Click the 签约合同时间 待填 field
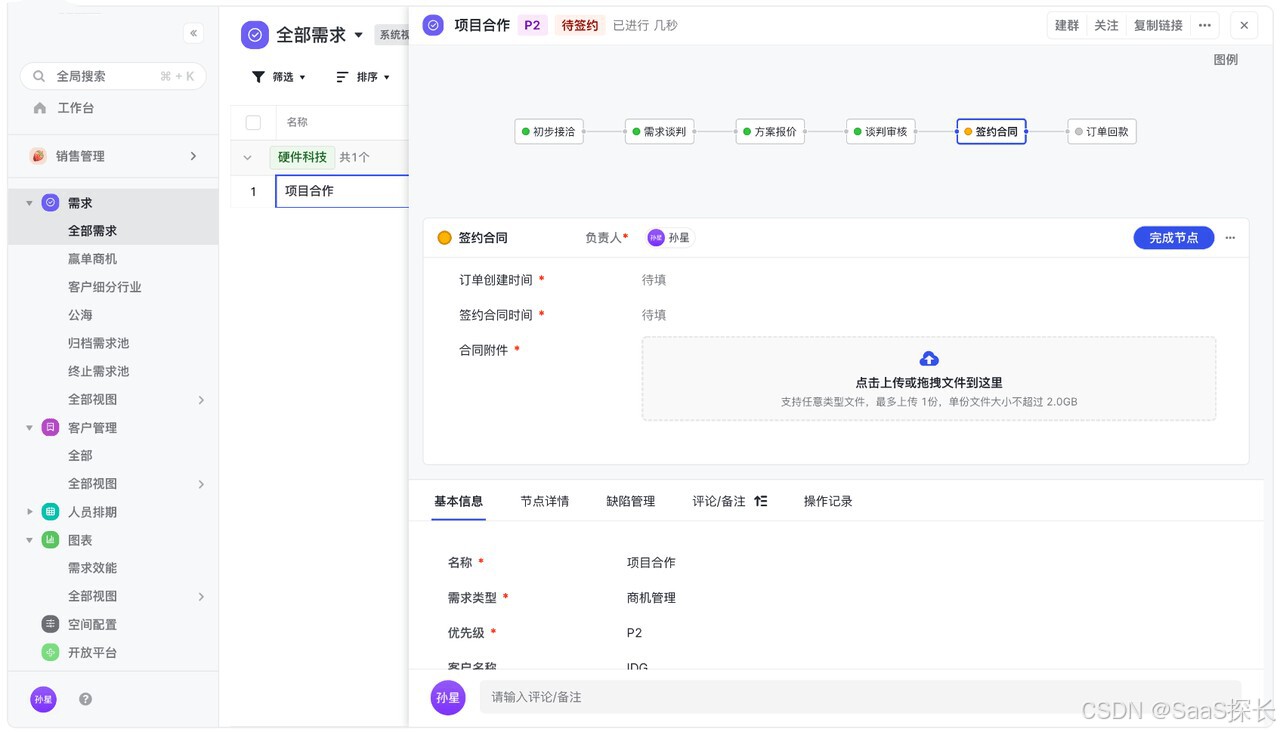Screen dimensions: 1280x732 click(x=654, y=315)
